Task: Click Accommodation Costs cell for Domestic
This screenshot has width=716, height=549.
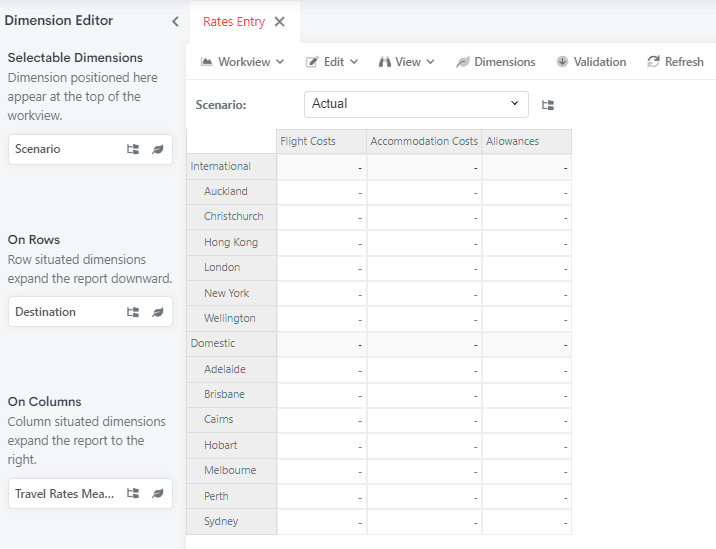Action: (x=424, y=344)
